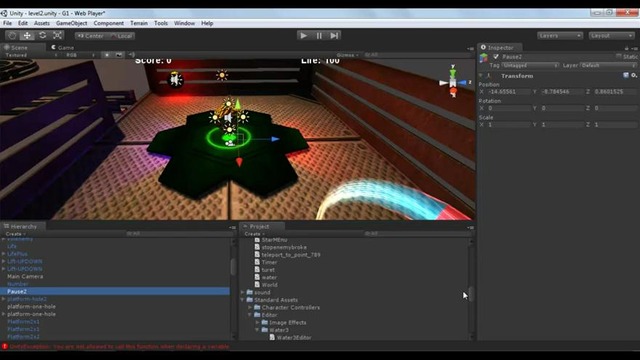Open the GameObject menu
Viewport: 640px width, 360px height.
point(71,23)
